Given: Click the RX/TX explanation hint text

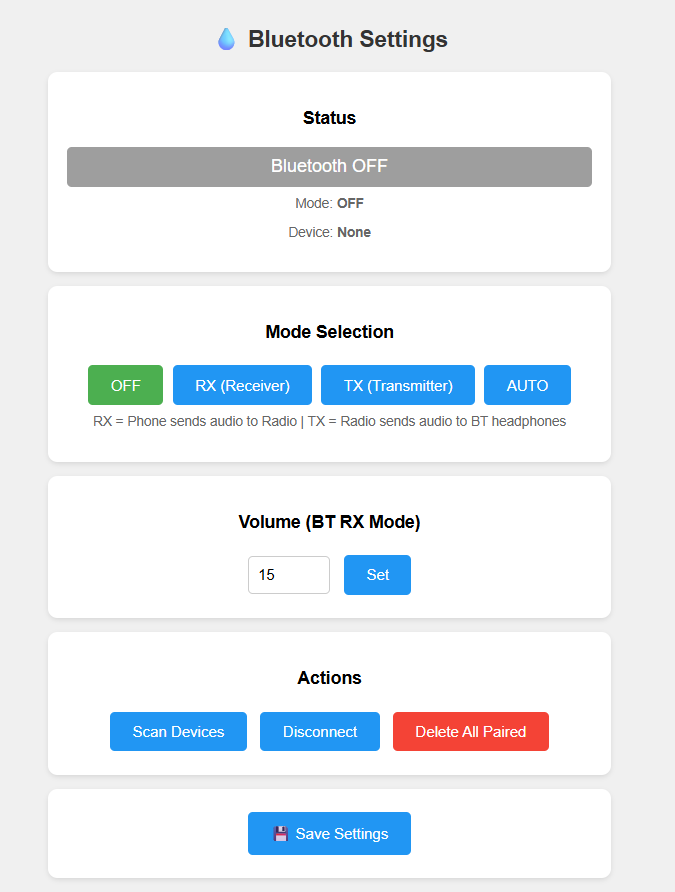Looking at the screenshot, I should tap(329, 421).
